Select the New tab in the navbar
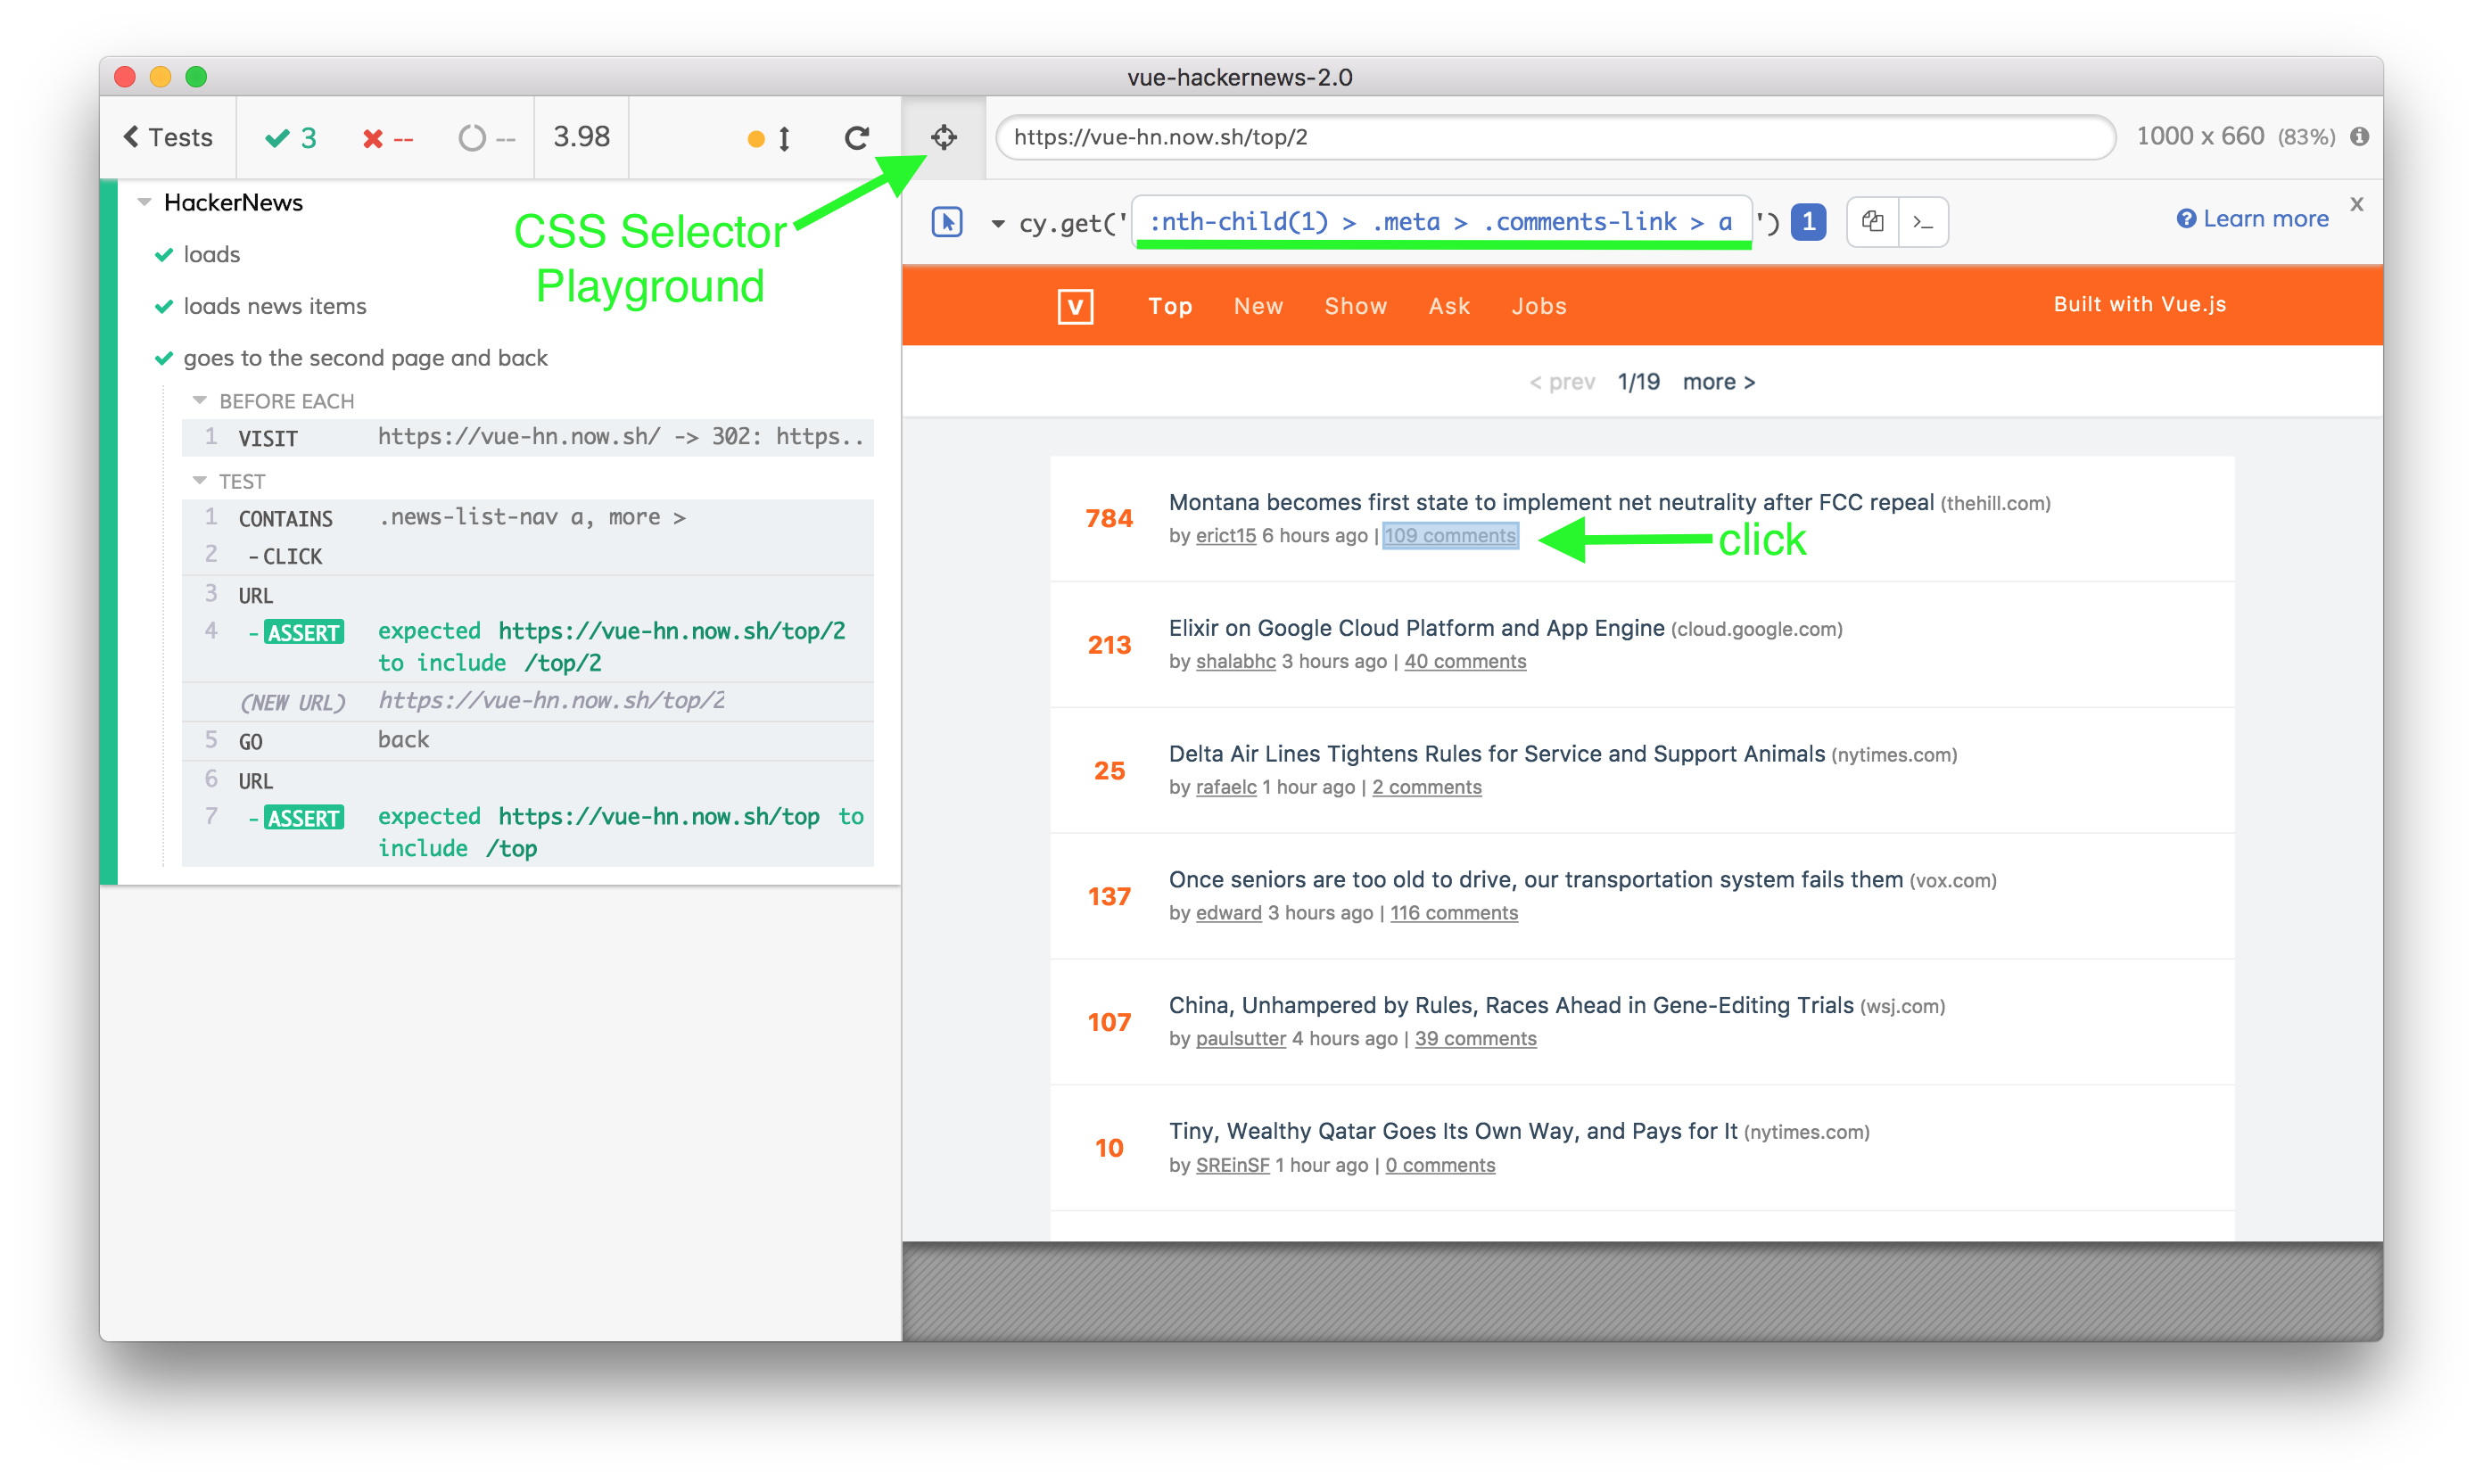The width and height of the screenshot is (2483, 1484). pyautogui.click(x=1258, y=306)
